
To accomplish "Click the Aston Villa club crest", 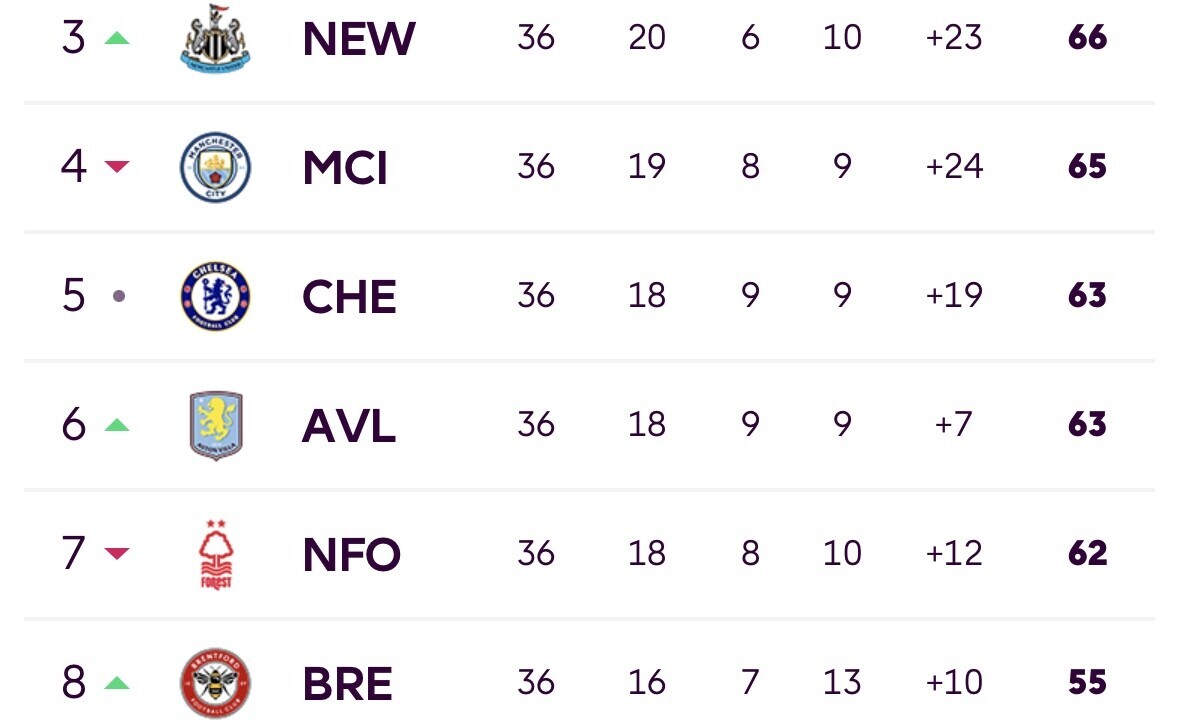I will click(216, 425).
